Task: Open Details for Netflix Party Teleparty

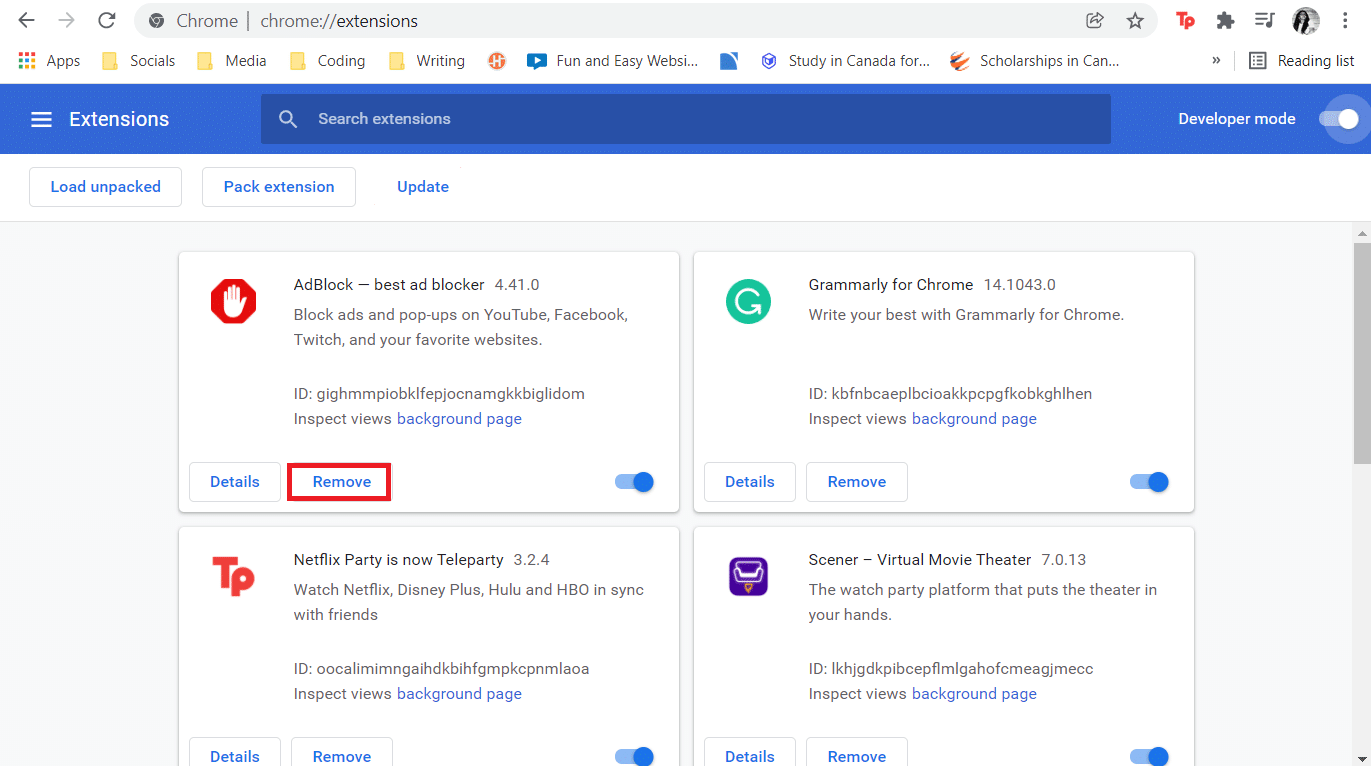Action: click(x=235, y=752)
